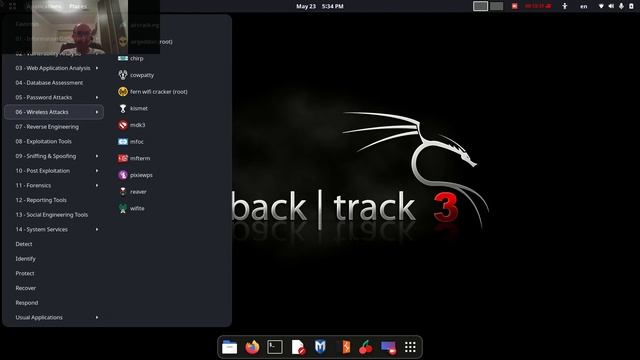Start fern wifi cracker (root)
The height and width of the screenshot is (360, 640).
coord(153,92)
